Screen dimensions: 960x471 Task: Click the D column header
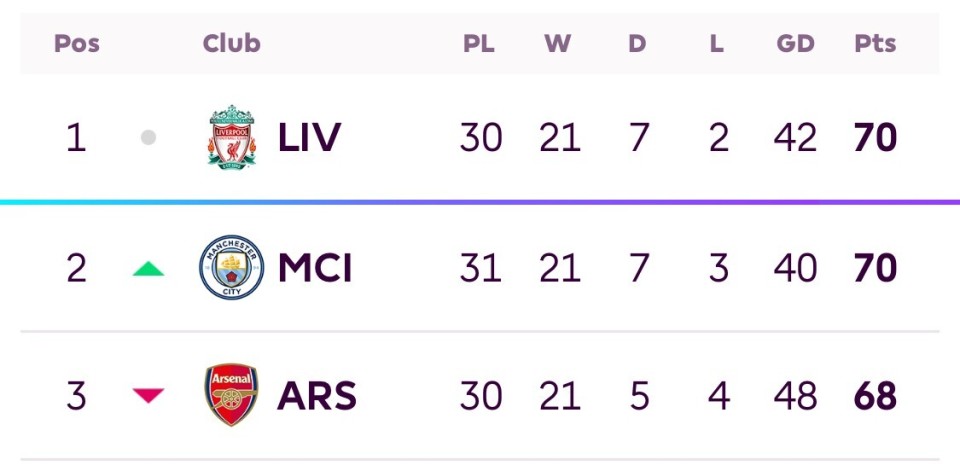(x=637, y=44)
